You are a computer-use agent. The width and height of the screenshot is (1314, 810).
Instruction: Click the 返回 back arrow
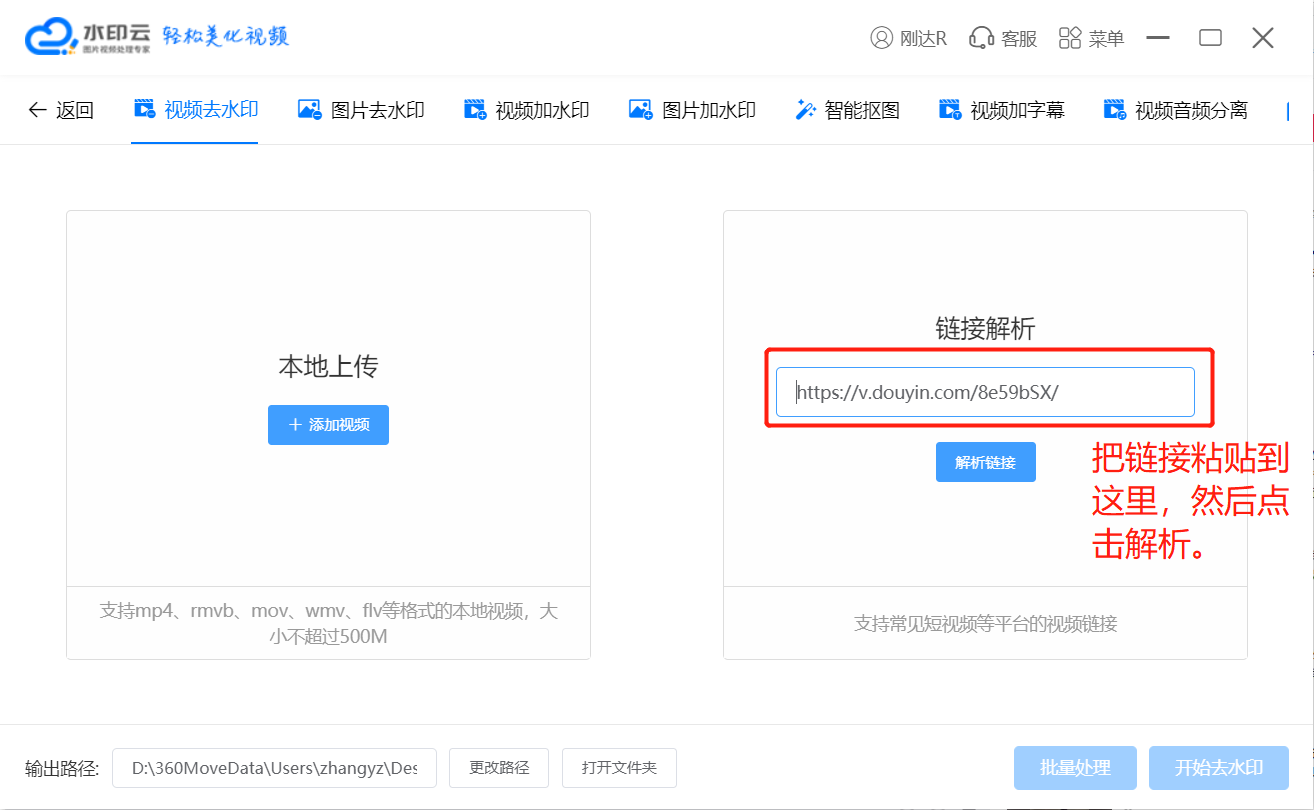[38, 110]
